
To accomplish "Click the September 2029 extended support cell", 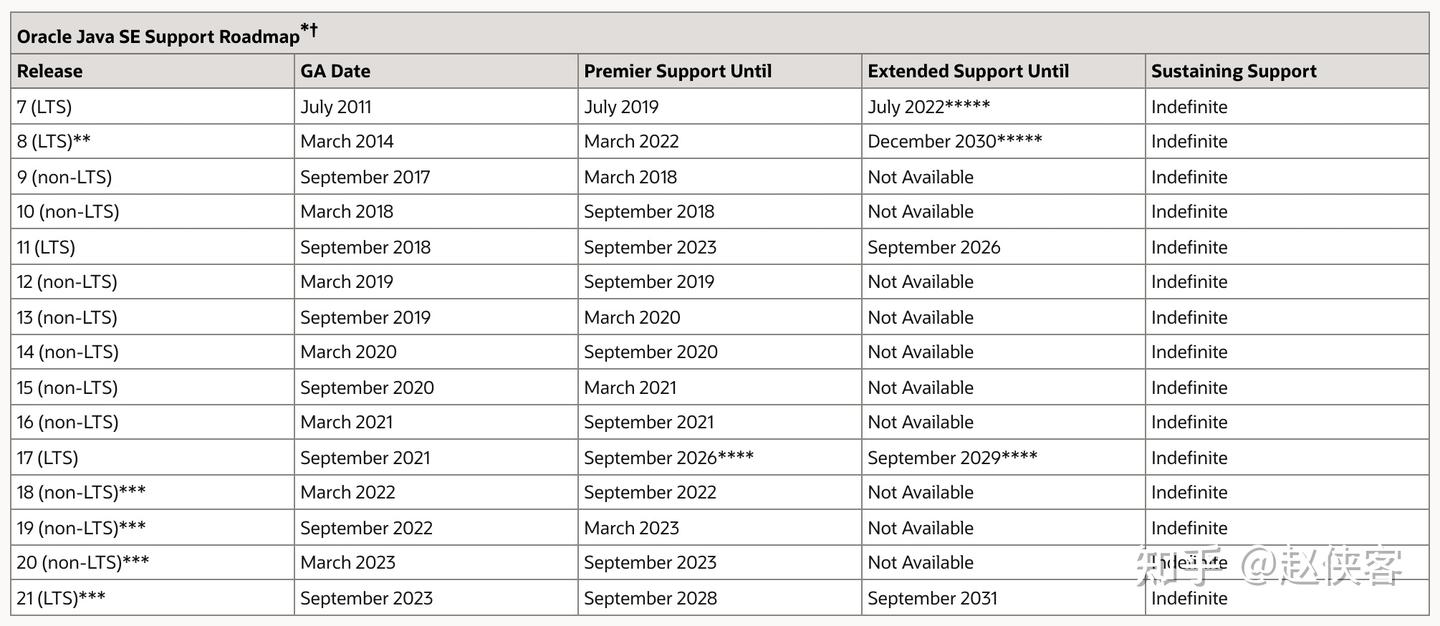I will [952, 458].
